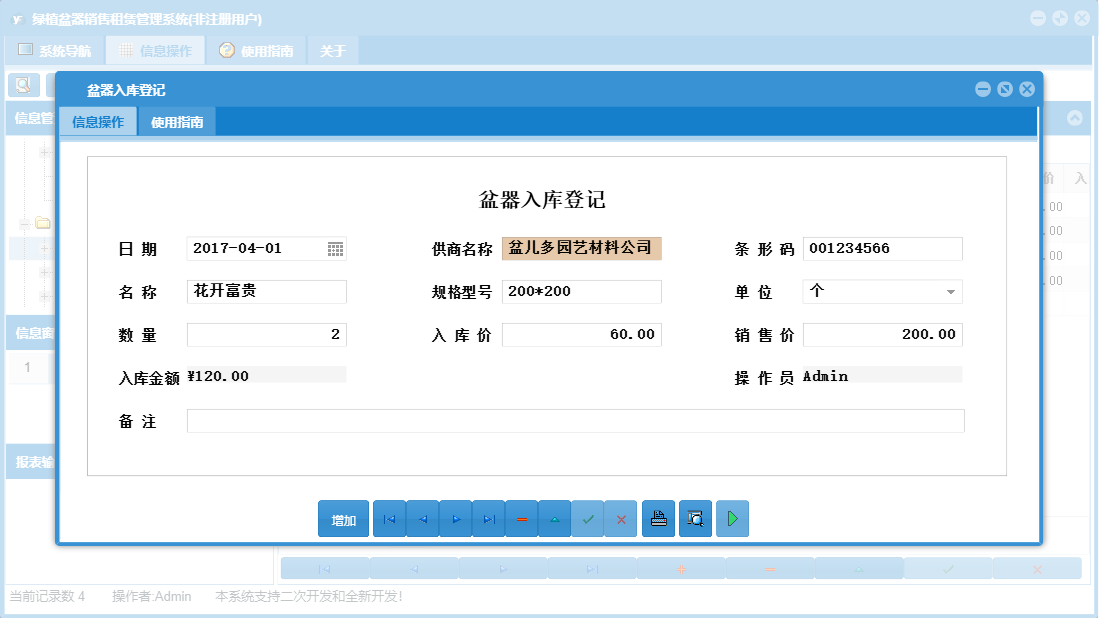Image resolution: width=1099 pixels, height=618 pixels.
Task: Jump to the first record
Action: 389,518
